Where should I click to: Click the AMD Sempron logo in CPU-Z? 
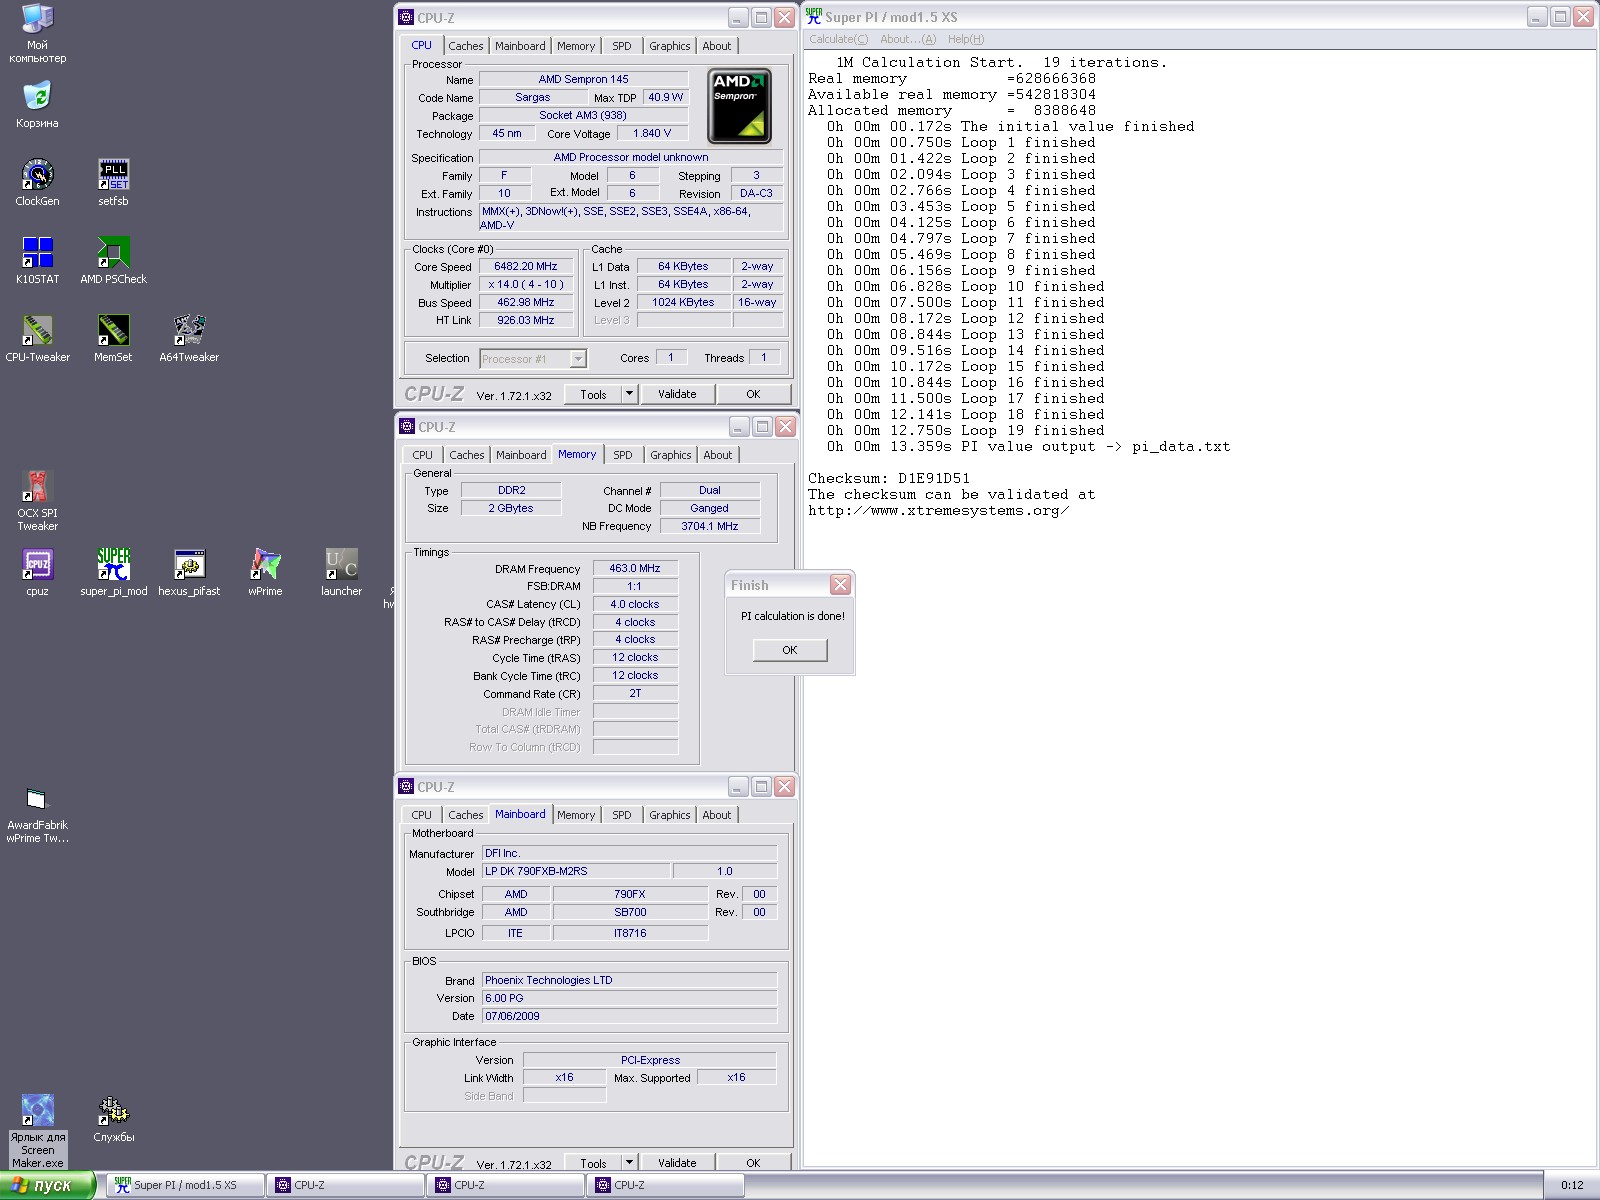[x=739, y=106]
